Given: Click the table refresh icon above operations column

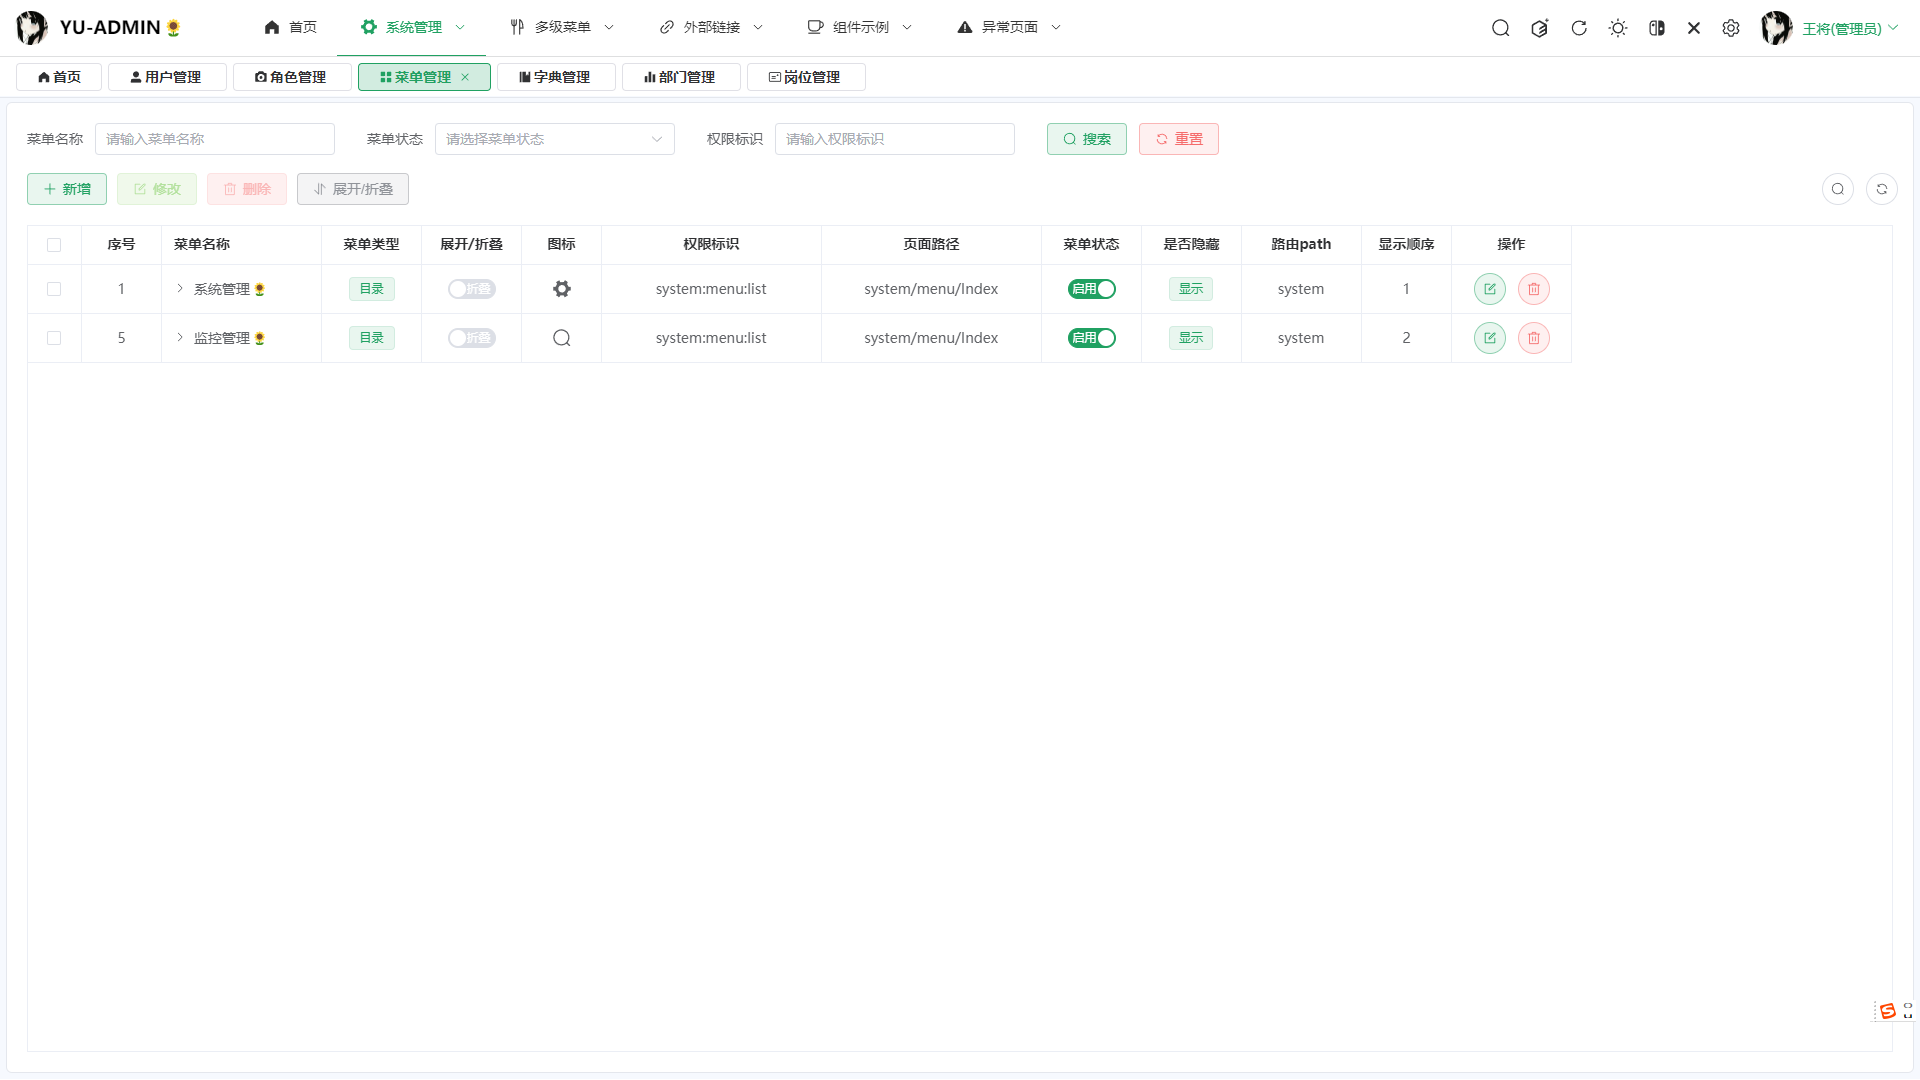Looking at the screenshot, I should [1883, 188].
